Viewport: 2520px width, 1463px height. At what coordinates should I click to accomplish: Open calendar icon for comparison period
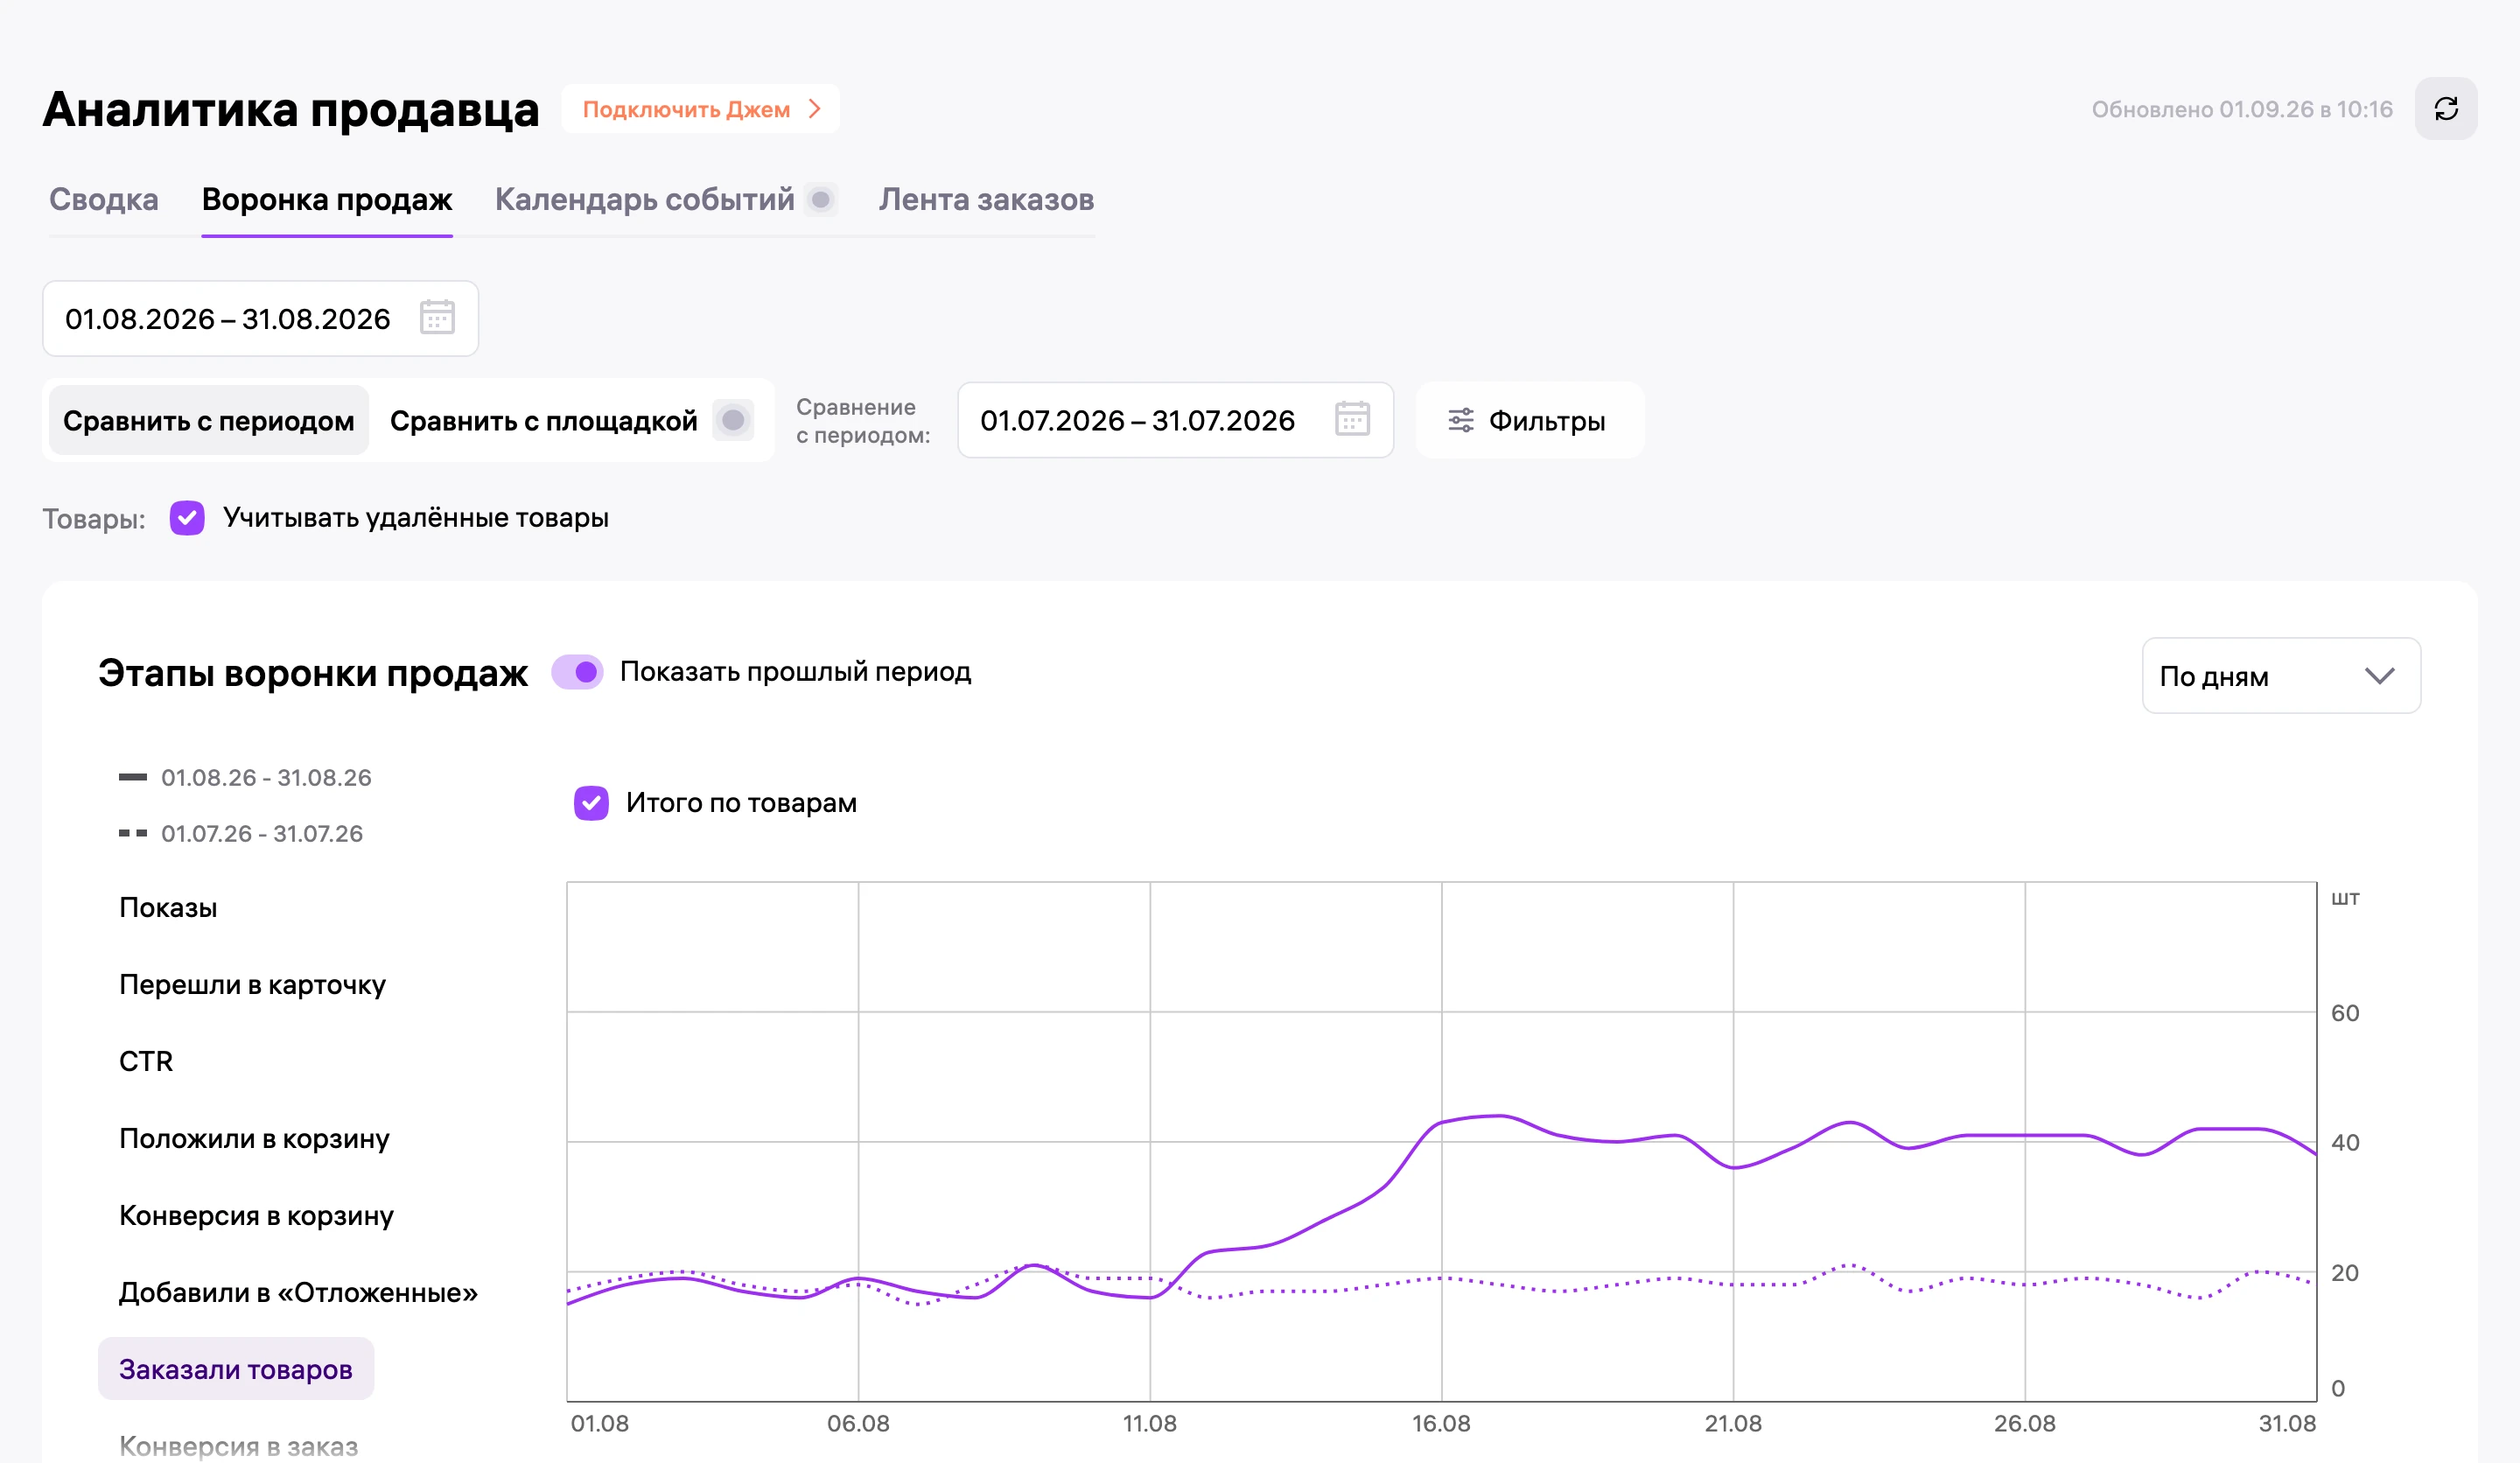click(1352, 419)
